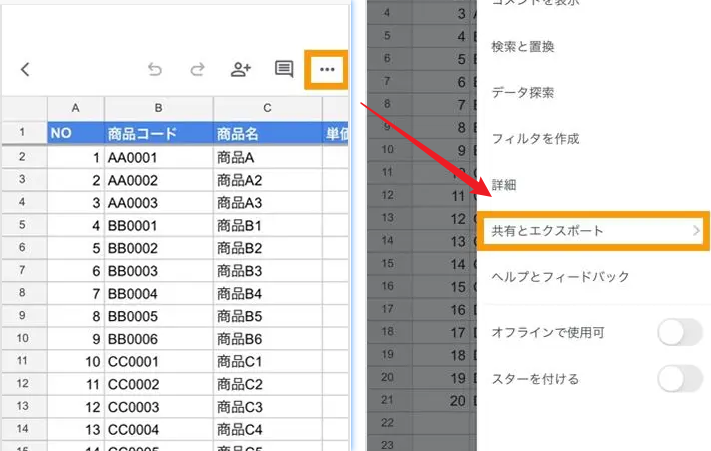Select cell BB0006
711x451 pixels.
(x=159, y=339)
